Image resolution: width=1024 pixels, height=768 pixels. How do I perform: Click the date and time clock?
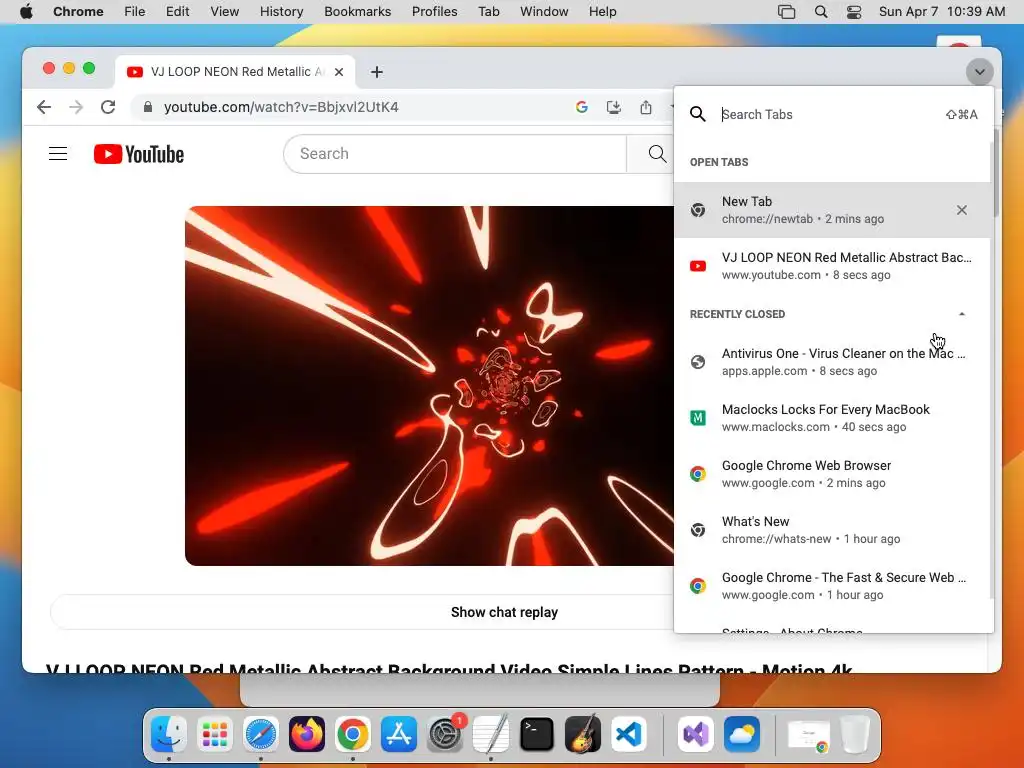942,12
